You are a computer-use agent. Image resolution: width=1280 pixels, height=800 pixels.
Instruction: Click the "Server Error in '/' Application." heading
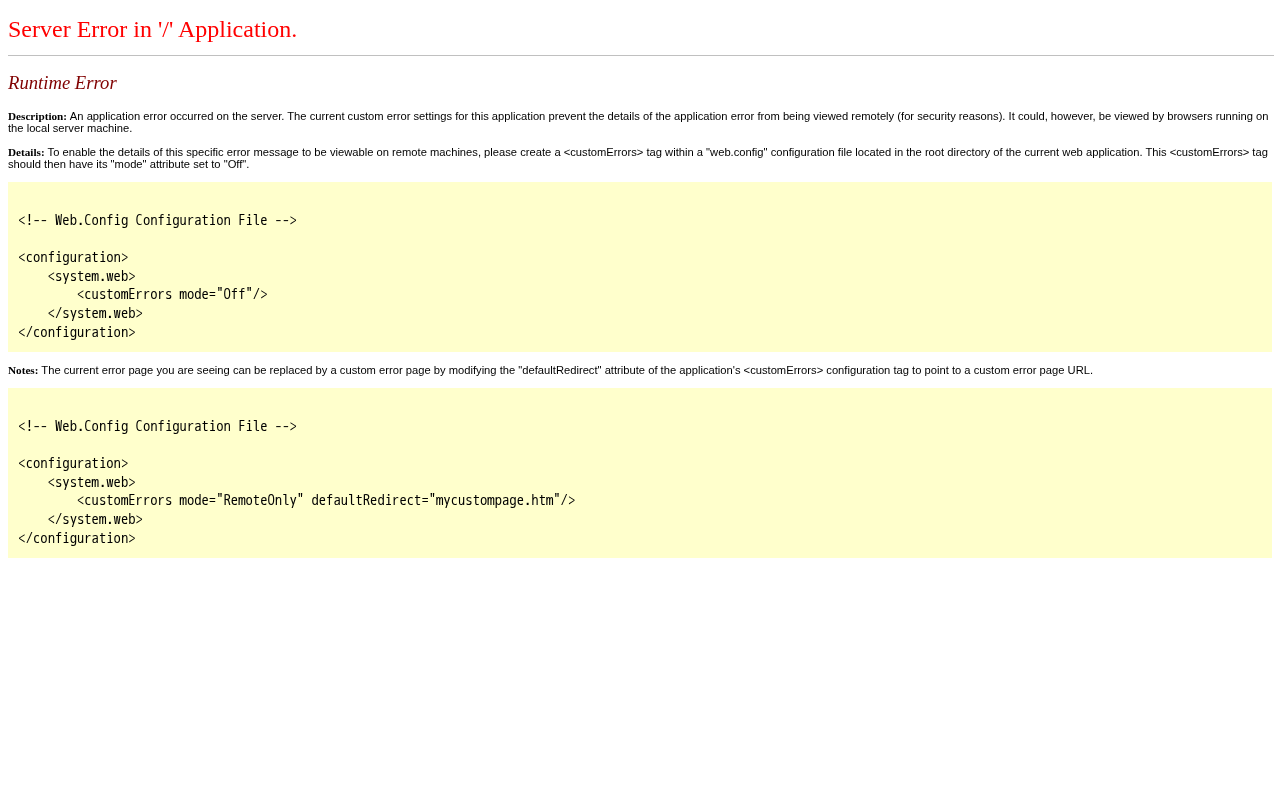click(x=152, y=30)
